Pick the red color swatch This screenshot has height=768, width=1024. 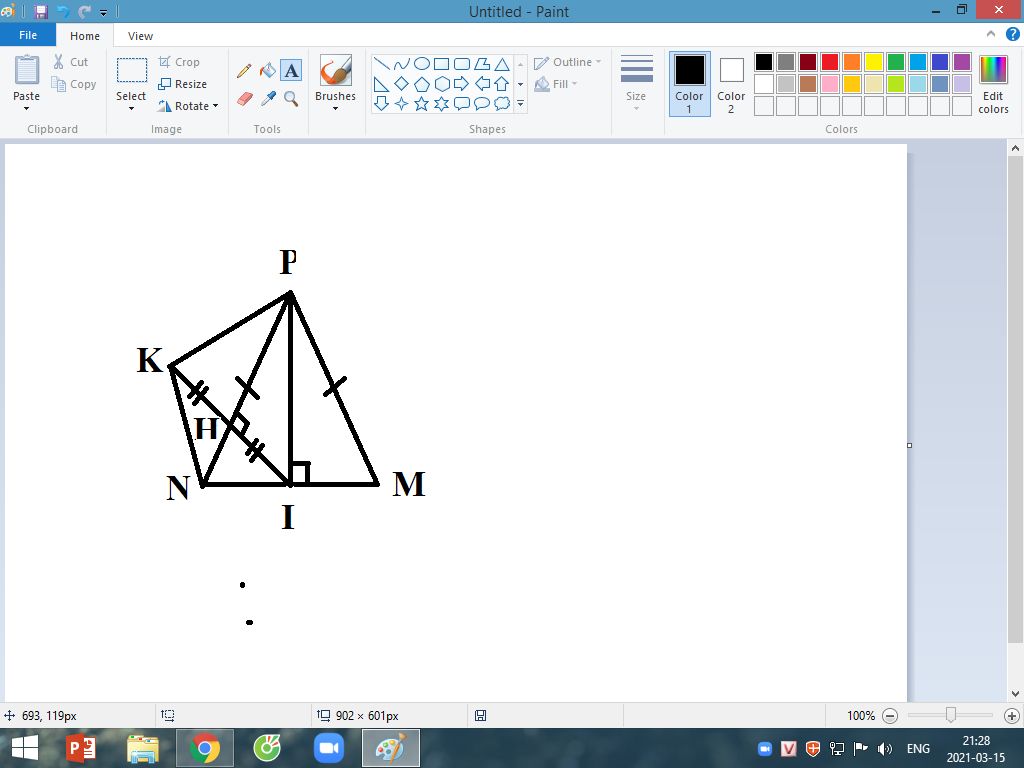pyautogui.click(x=830, y=62)
